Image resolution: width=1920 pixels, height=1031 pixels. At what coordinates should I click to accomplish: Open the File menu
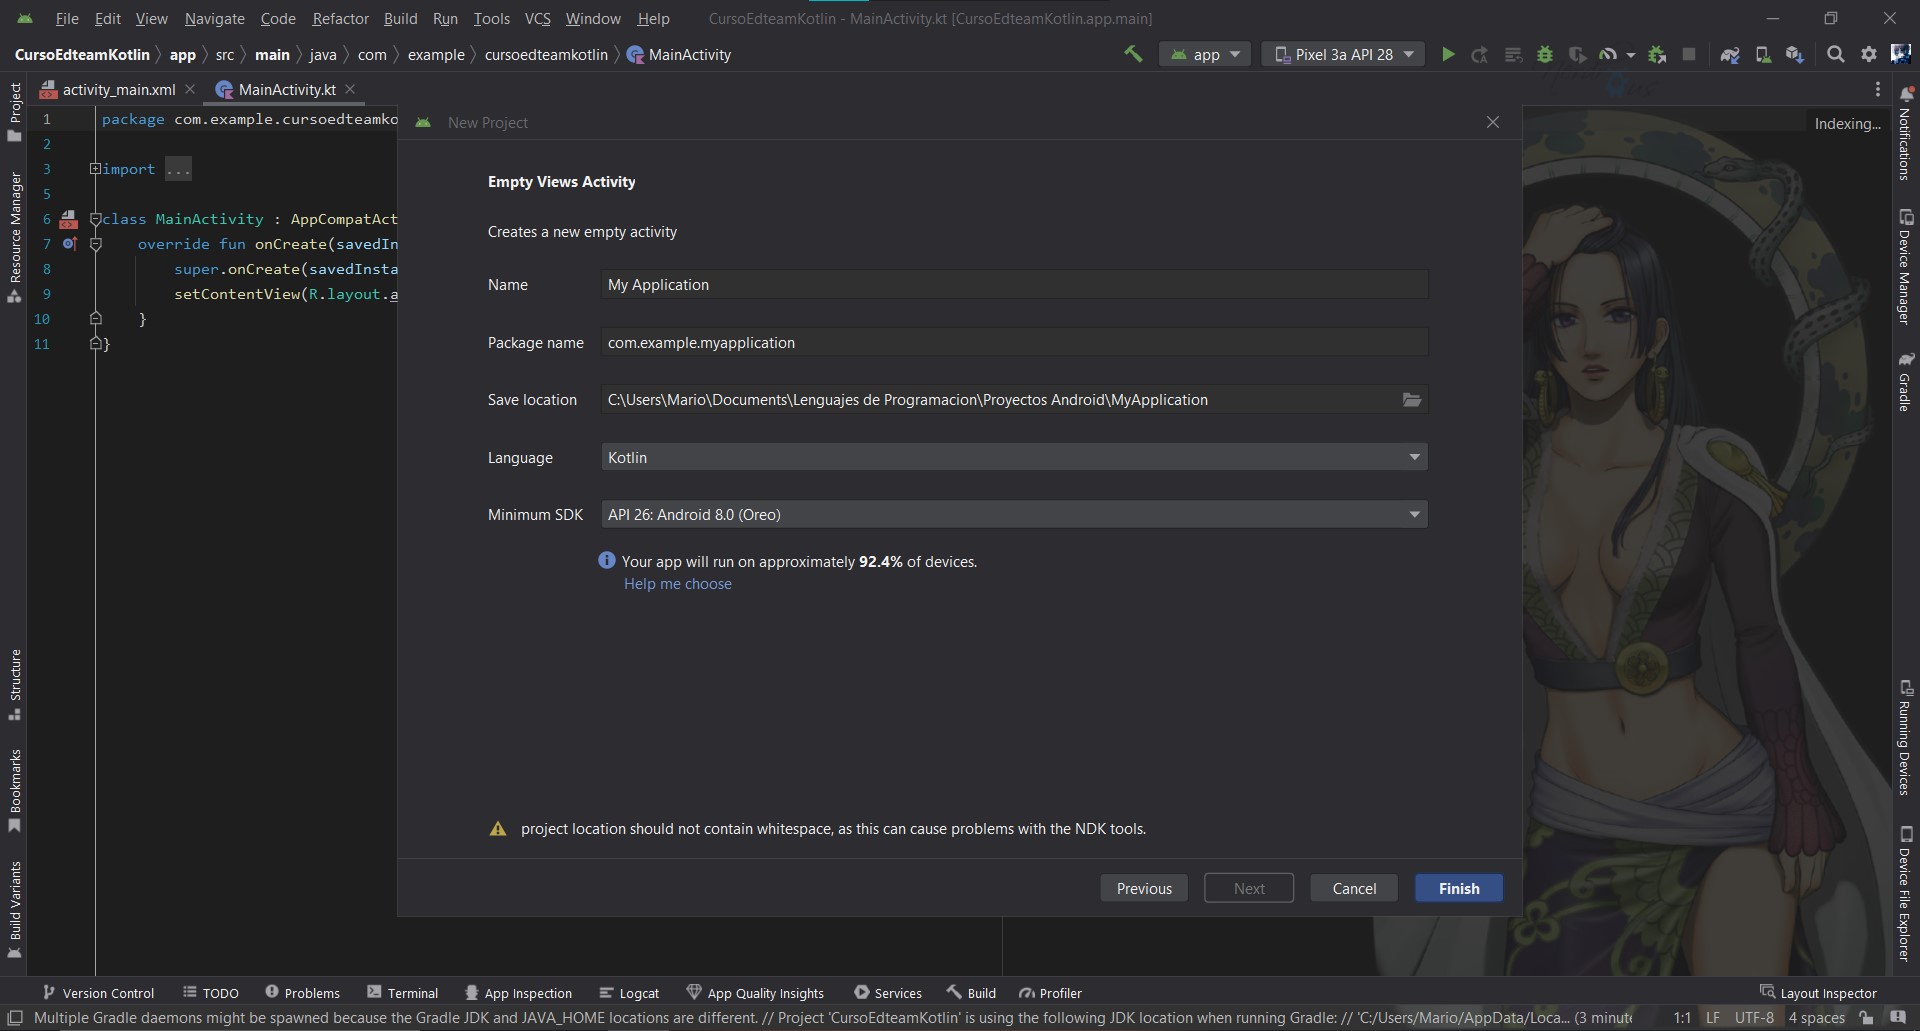click(67, 18)
